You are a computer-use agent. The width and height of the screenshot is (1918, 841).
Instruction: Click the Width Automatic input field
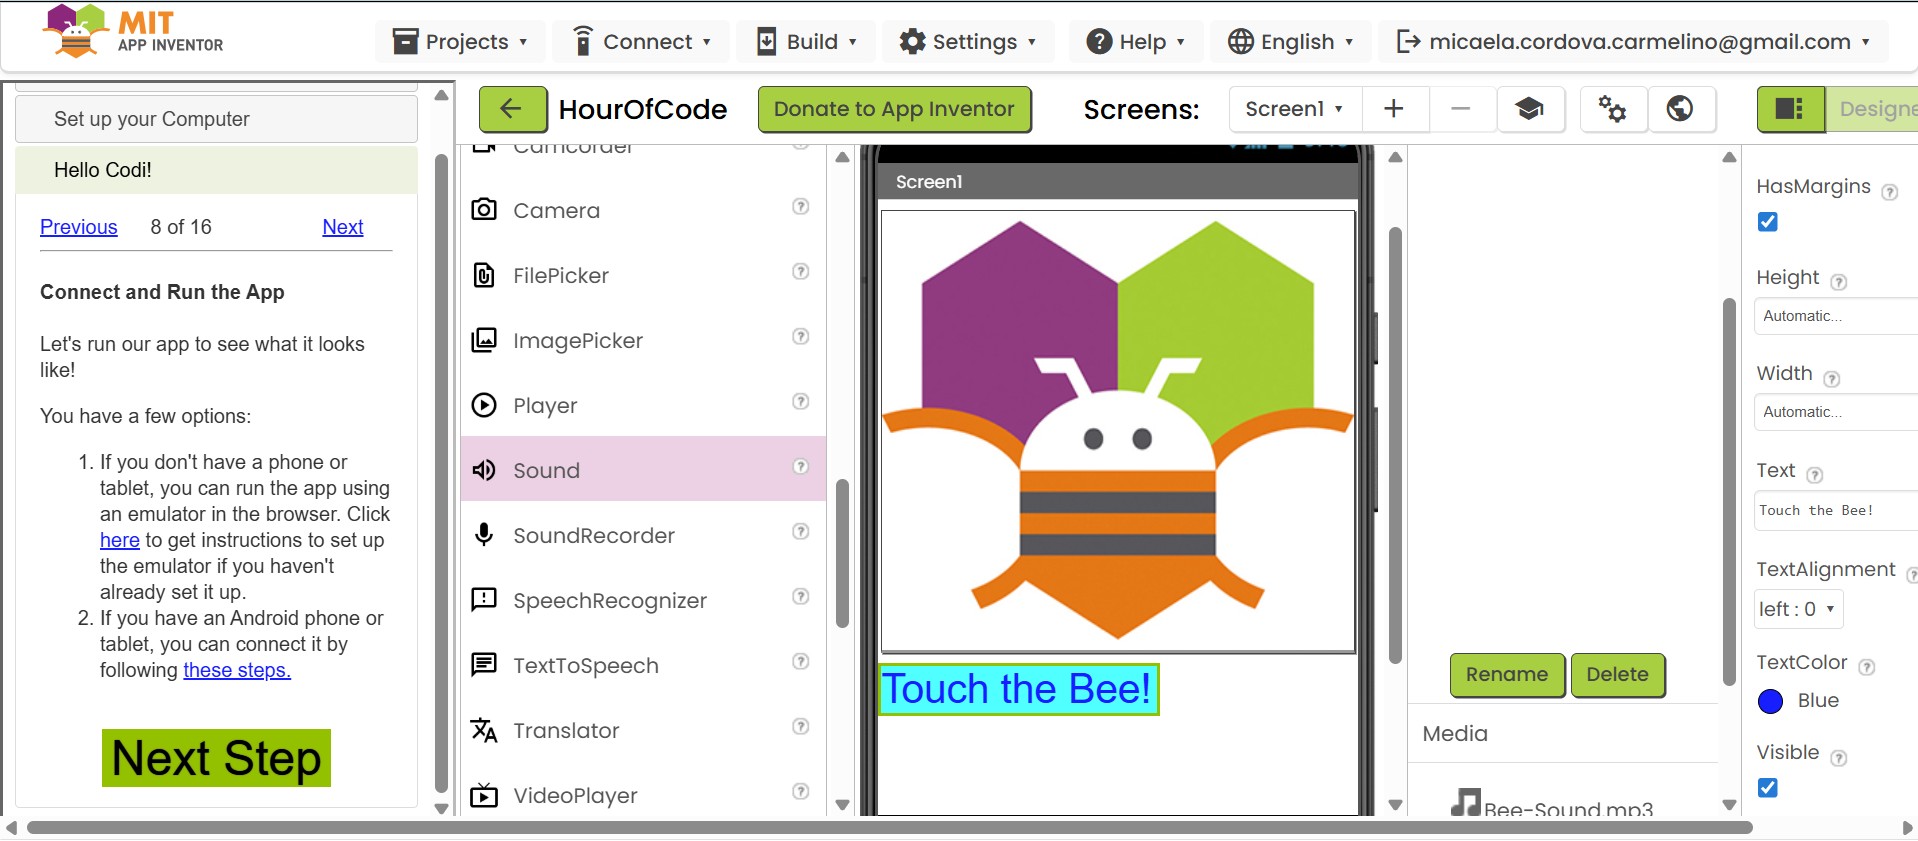(x=1836, y=412)
